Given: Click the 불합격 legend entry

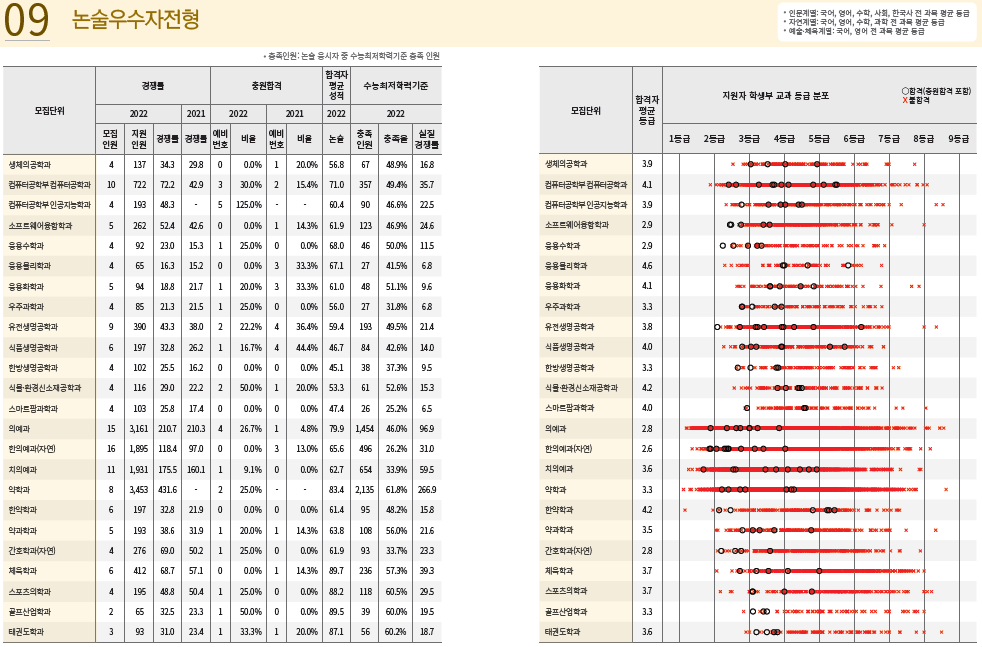Looking at the screenshot, I should tap(916, 100).
